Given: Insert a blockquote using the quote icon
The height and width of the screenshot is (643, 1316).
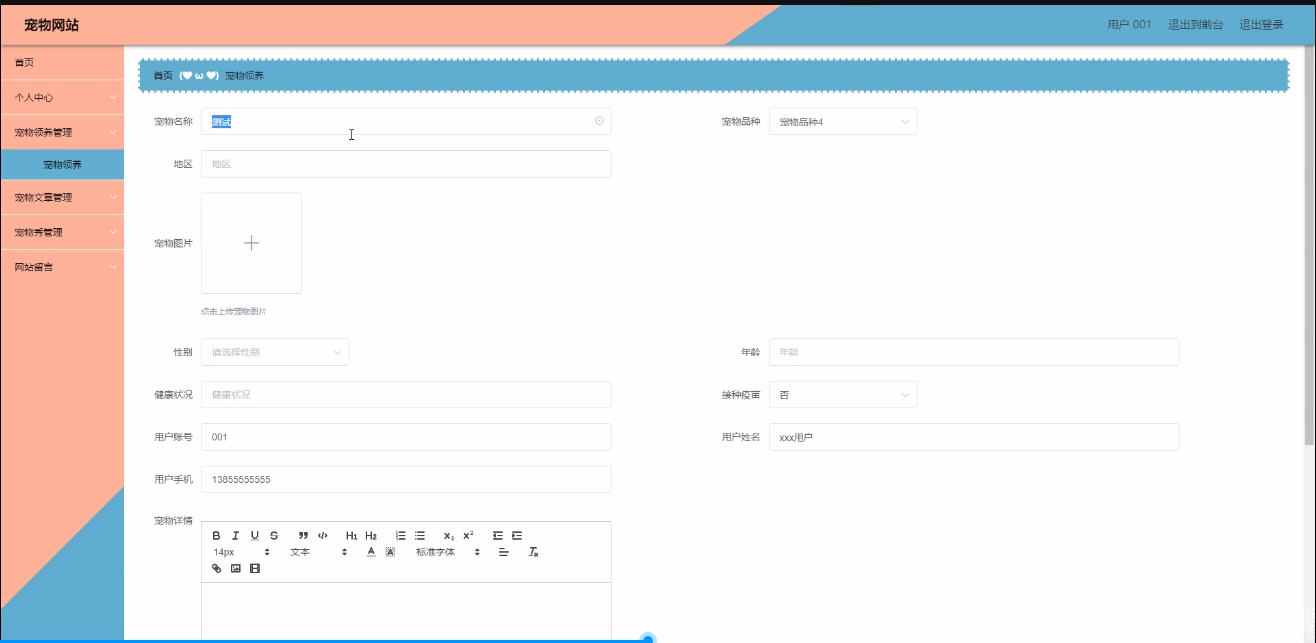Looking at the screenshot, I should click(303, 535).
